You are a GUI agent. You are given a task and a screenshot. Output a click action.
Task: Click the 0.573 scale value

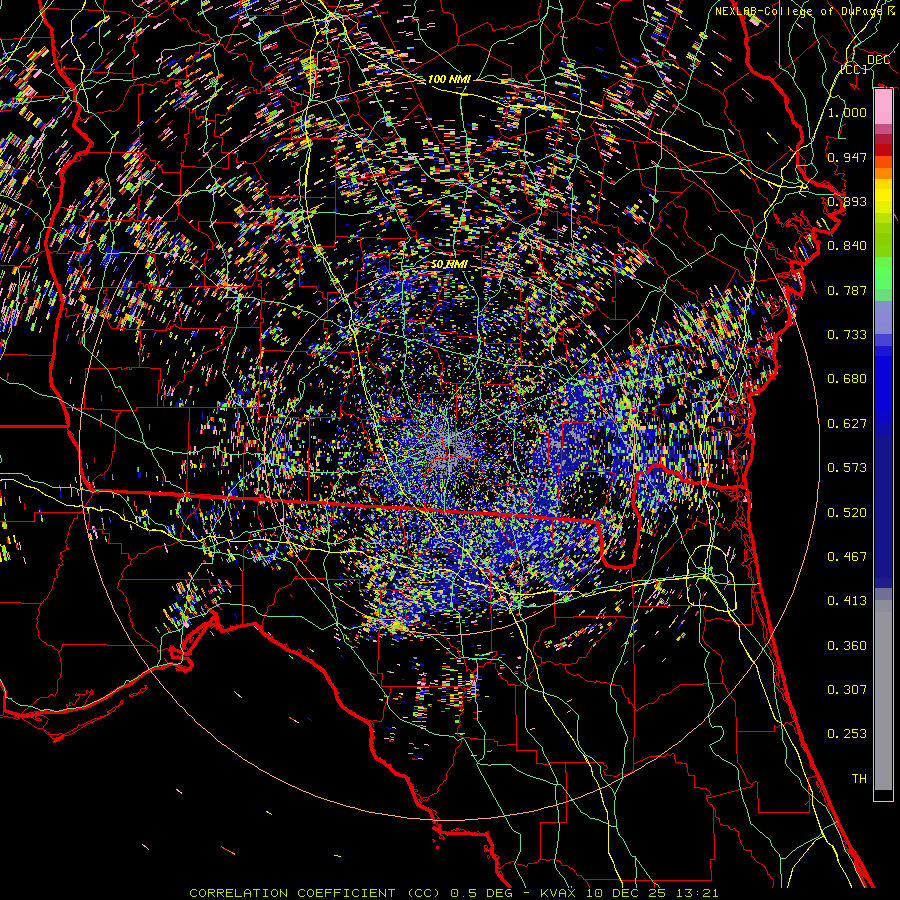[847, 468]
